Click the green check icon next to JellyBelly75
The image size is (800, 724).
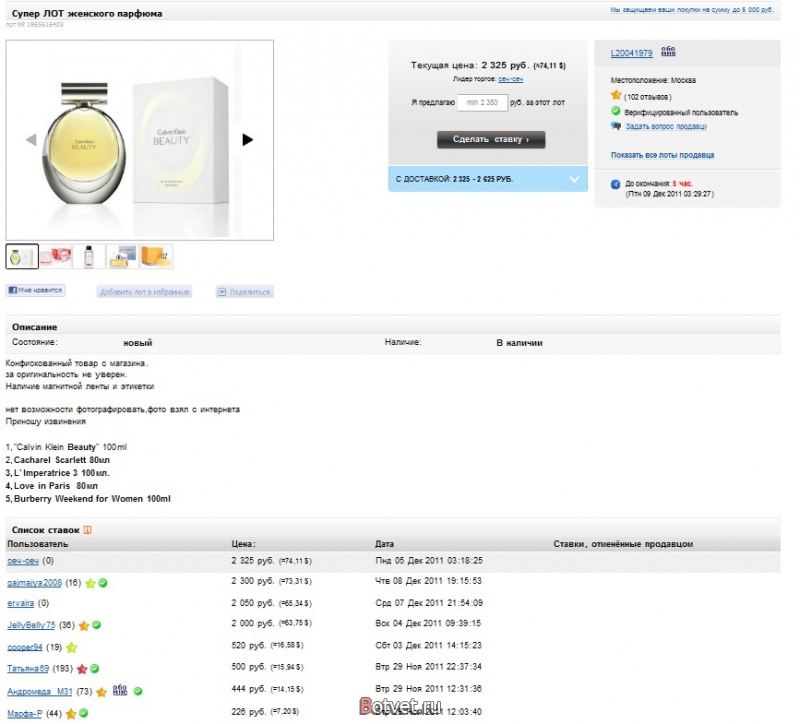(96, 625)
